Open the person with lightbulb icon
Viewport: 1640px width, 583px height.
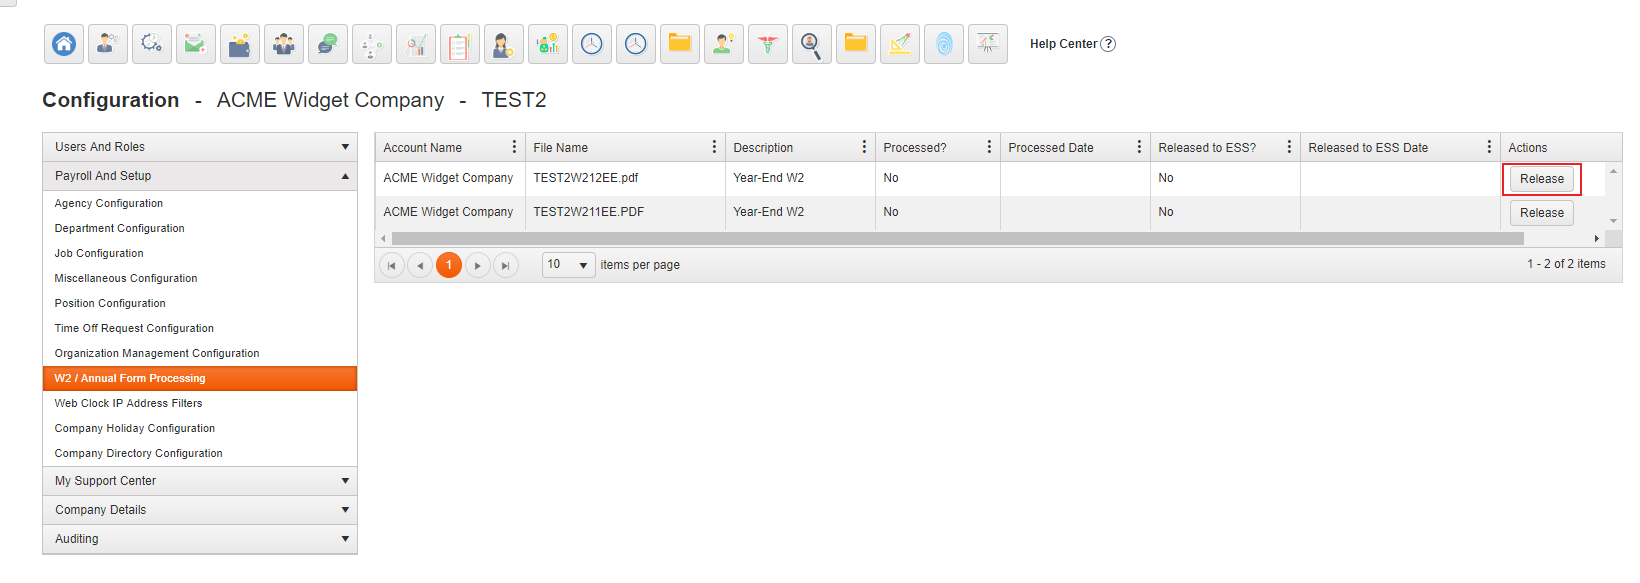click(724, 44)
